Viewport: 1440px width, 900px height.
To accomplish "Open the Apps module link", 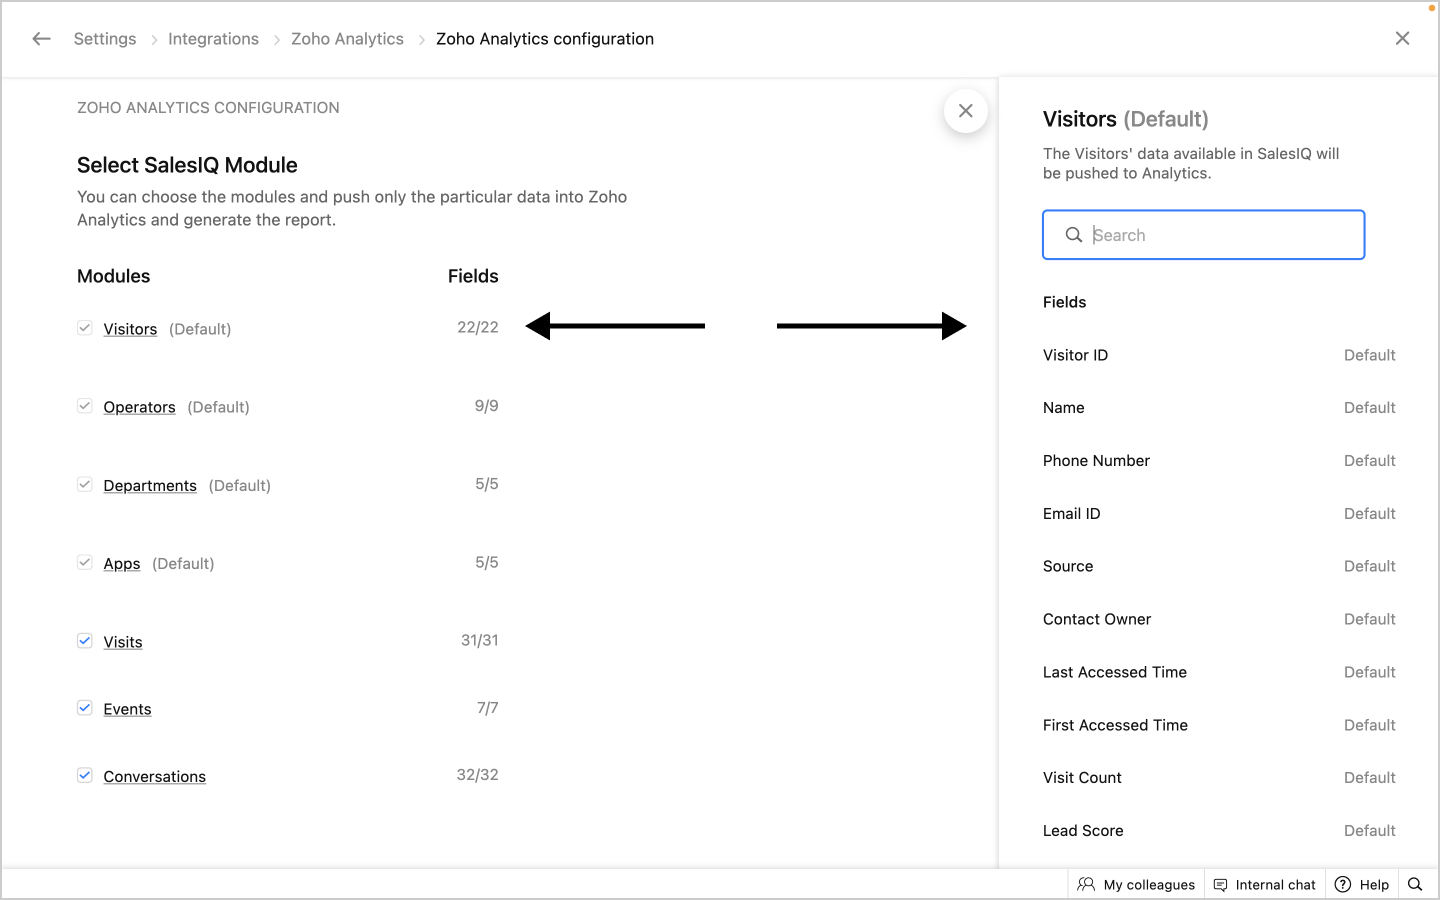I will point(122,564).
